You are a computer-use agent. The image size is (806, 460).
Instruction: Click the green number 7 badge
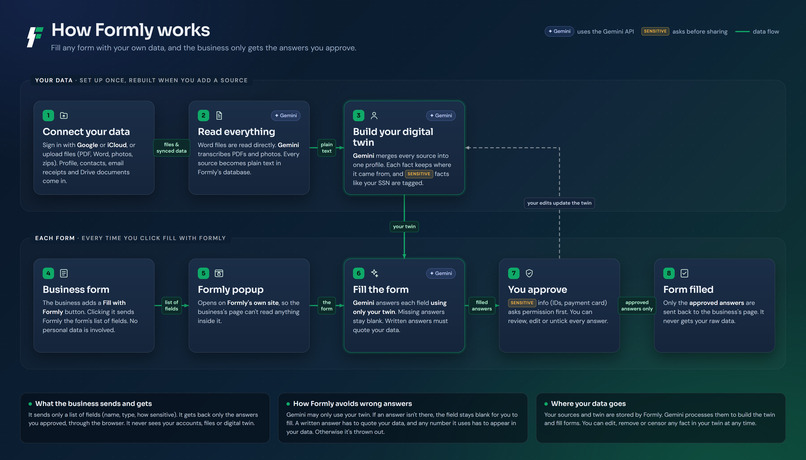pos(514,273)
